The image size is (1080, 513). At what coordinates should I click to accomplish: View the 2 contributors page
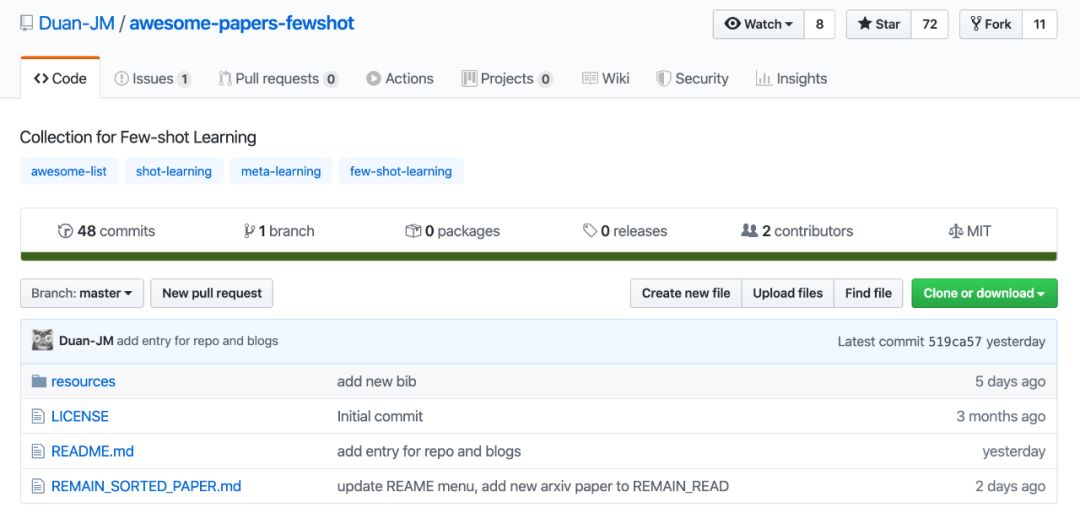coord(797,231)
